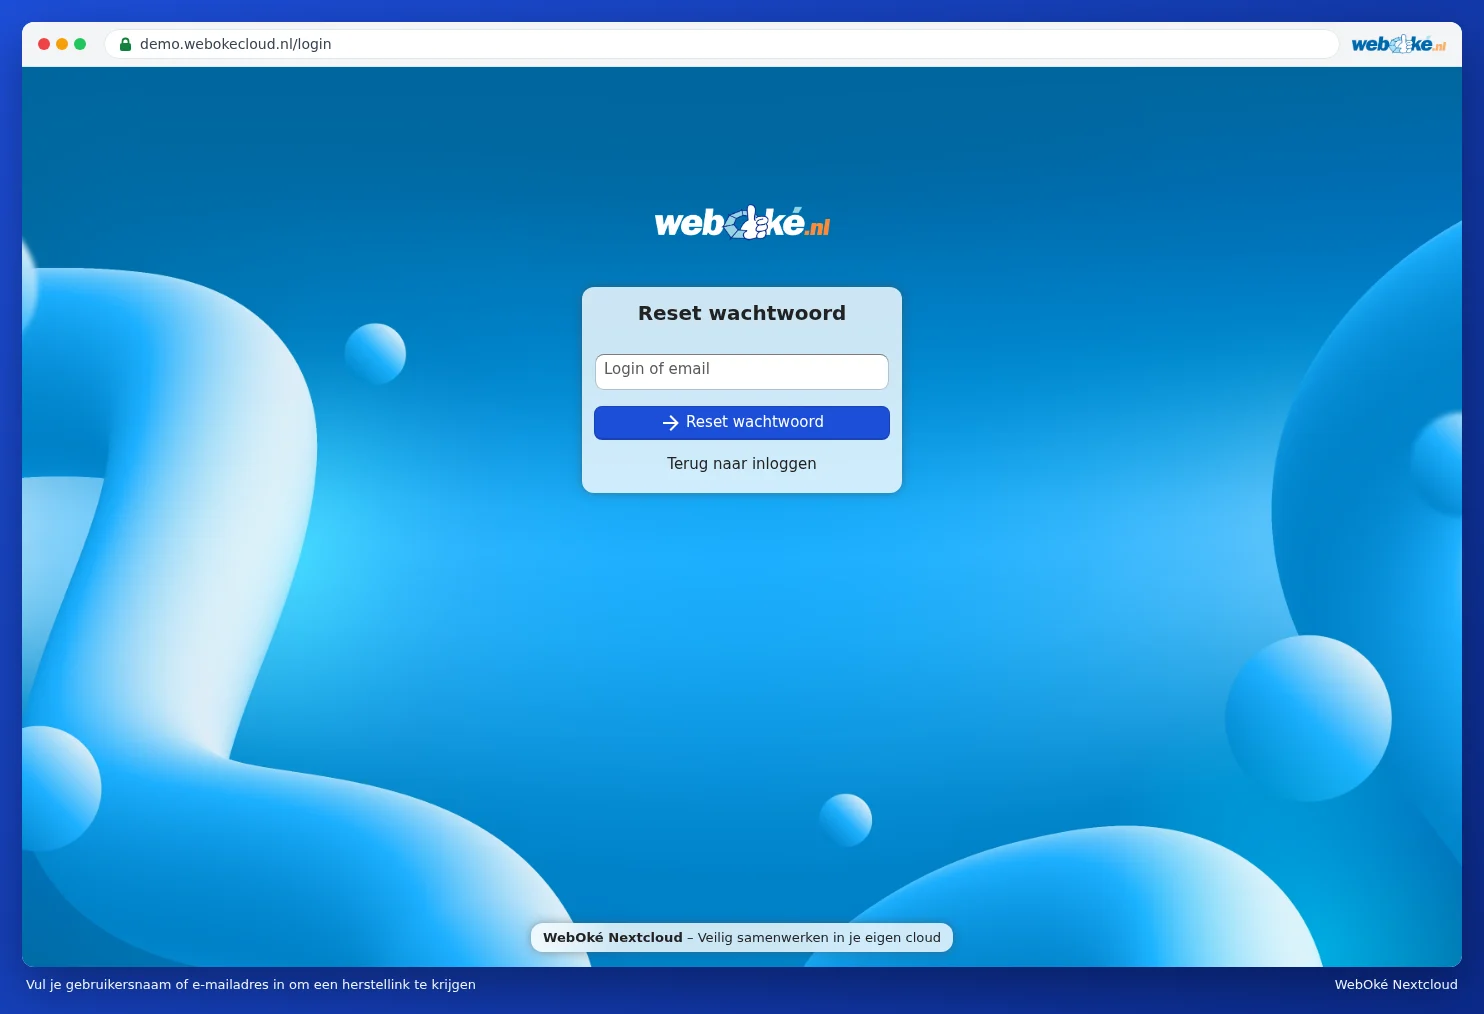Click the green padlock icon in the address bar
This screenshot has height=1014, width=1484.
point(125,44)
